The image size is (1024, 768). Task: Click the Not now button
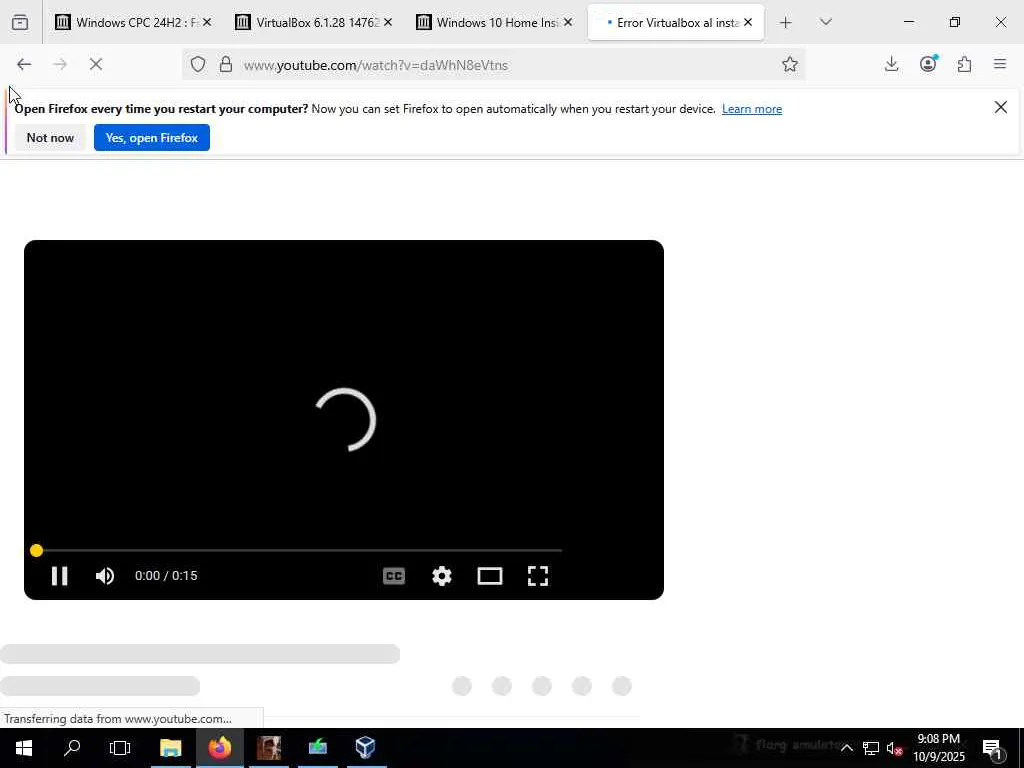50,138
